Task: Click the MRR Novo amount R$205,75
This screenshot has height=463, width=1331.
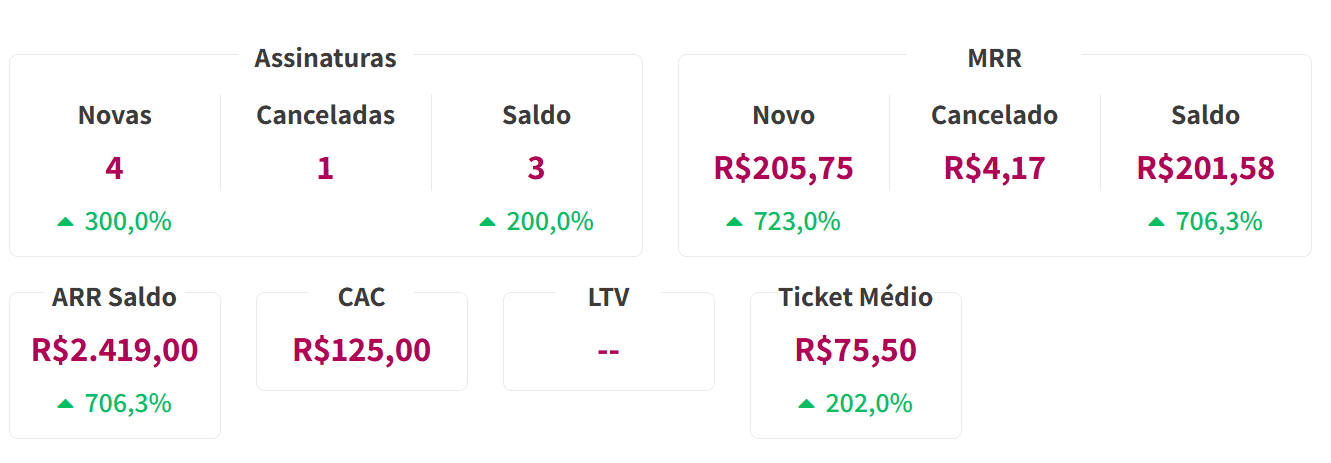Action: click(x=784, y=168)
